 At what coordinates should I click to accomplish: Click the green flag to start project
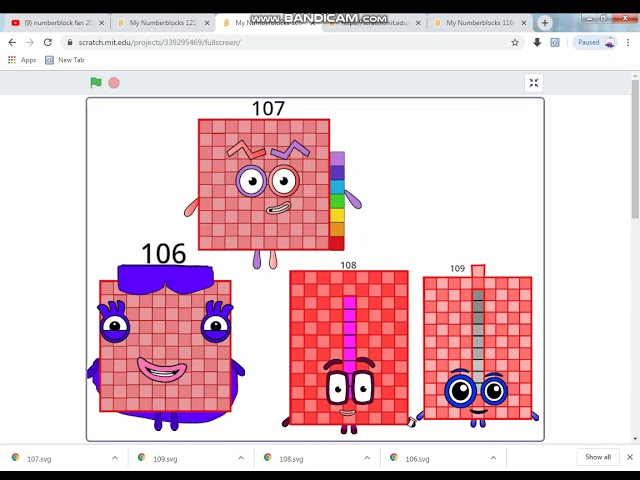[96, 83]
